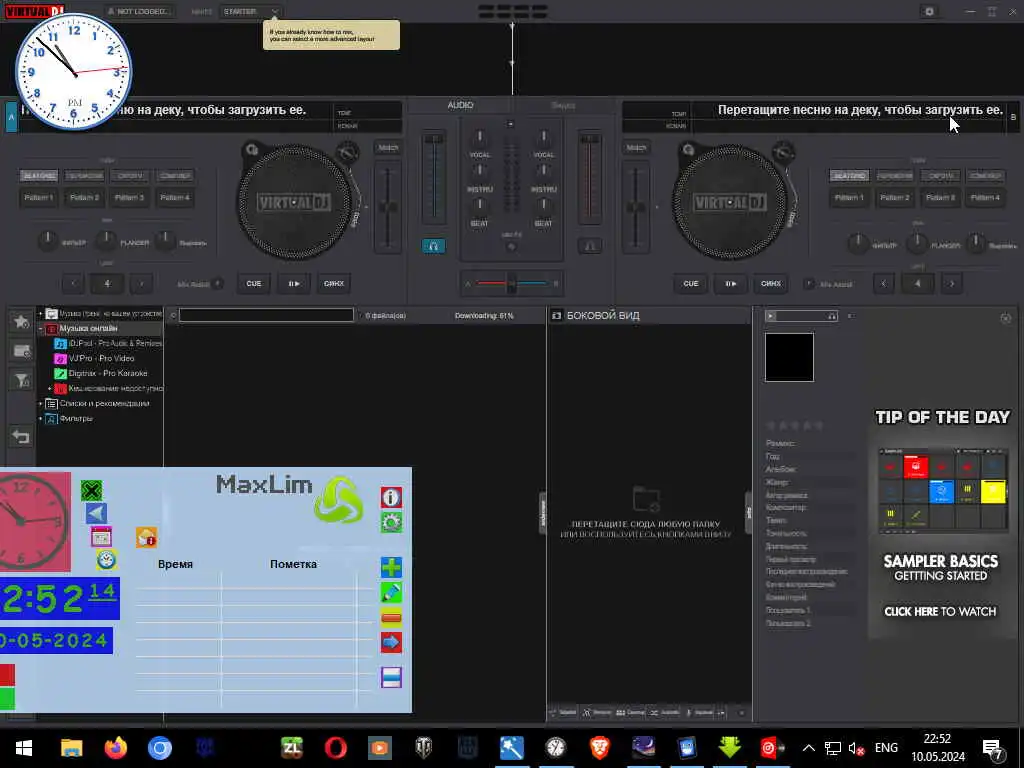Expand the Фильтры tree node
This screenshot has height=768, width=1024.
click(41, 419)
